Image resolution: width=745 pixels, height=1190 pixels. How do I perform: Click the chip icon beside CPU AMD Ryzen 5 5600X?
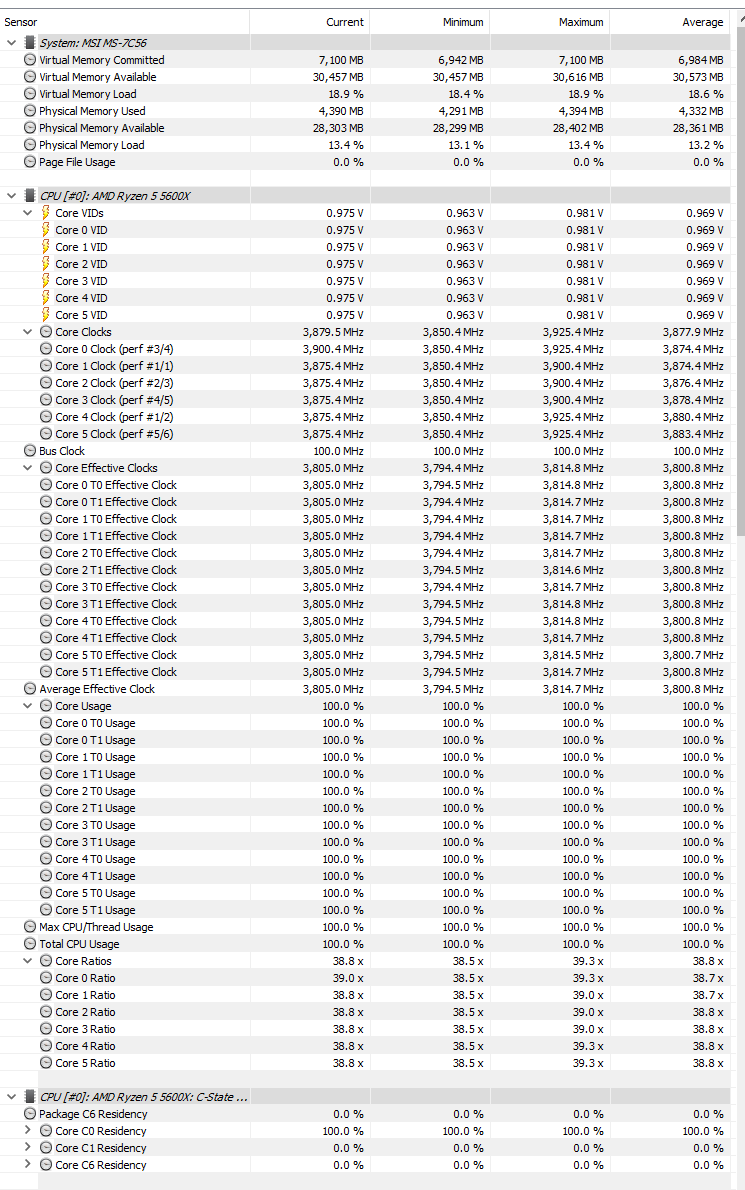pos(30,196)
